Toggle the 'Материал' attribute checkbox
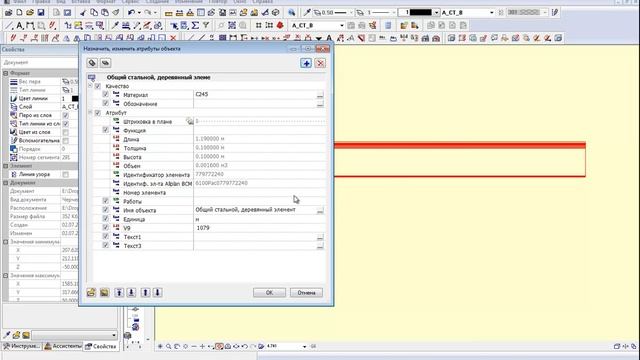Viewport: 640px width, 360px height. (x=105, y=95)
